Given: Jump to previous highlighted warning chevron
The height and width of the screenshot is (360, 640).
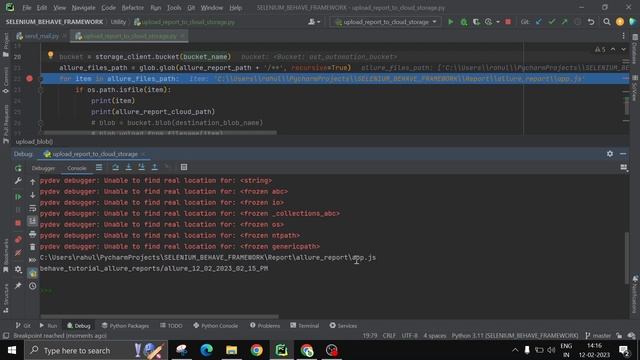Looking at the screenshot, I should click(x=613, y=49).
